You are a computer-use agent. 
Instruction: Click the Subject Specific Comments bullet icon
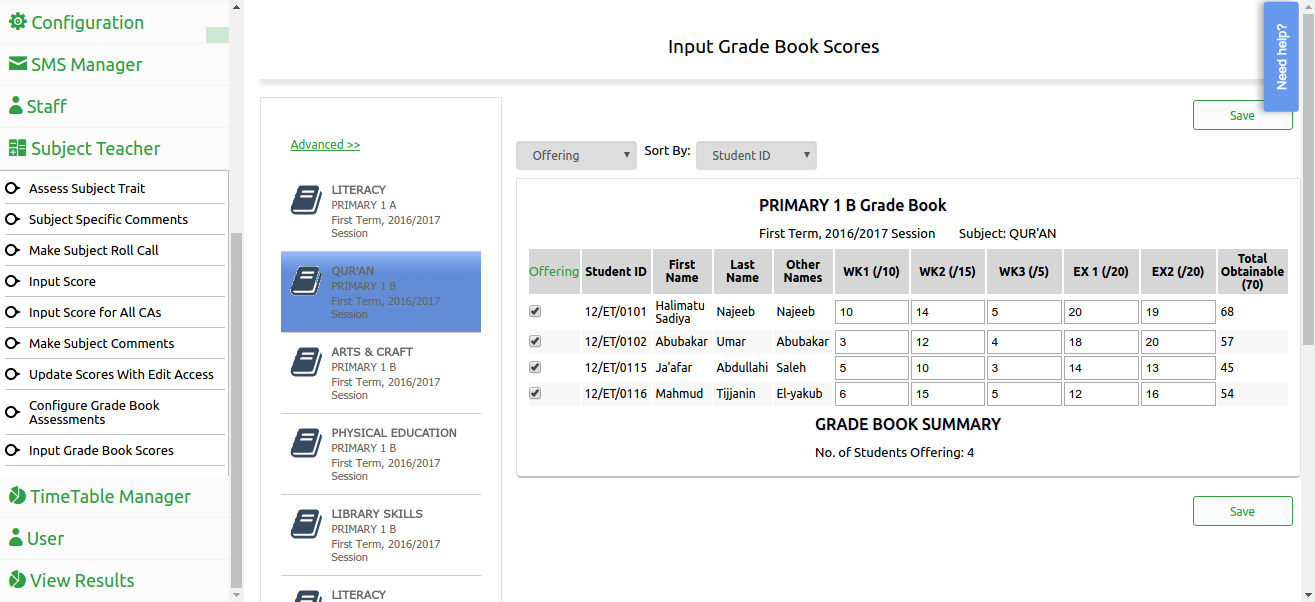tap(13, 219)
